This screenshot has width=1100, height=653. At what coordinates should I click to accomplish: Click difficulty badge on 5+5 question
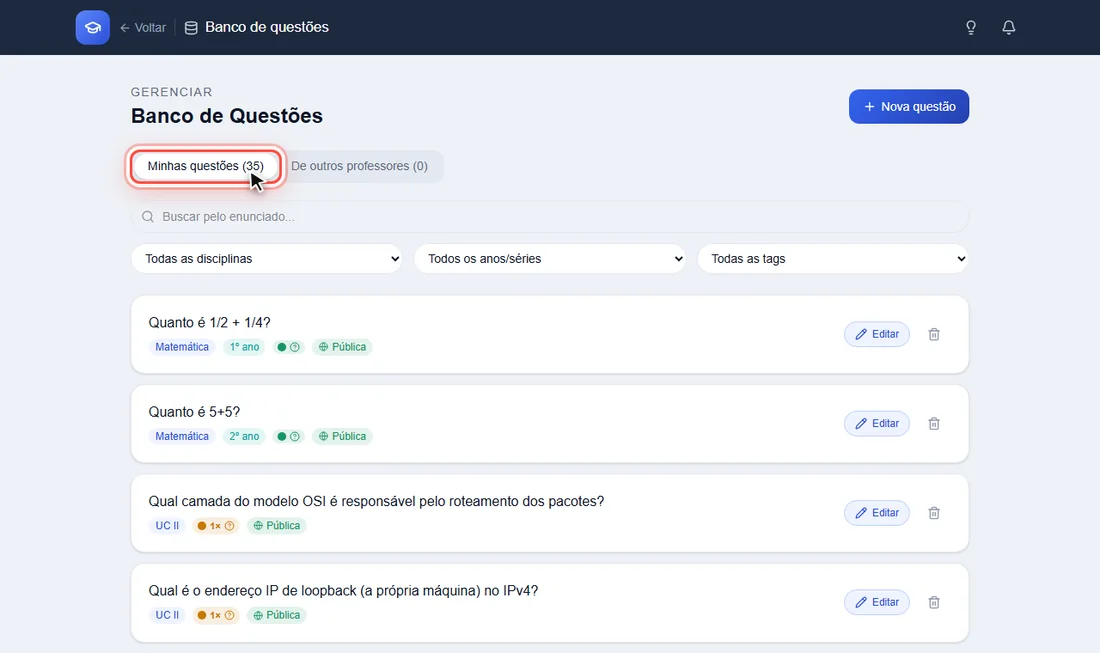tap(288, 436)
